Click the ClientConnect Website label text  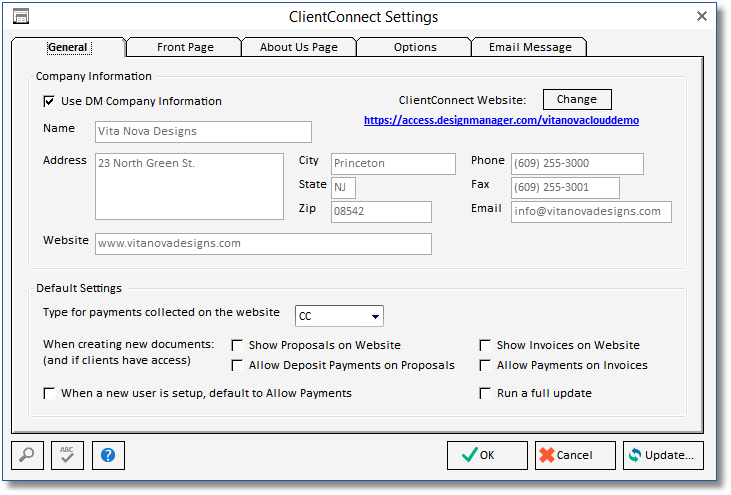pyautogui.click(x=462, y=100)
